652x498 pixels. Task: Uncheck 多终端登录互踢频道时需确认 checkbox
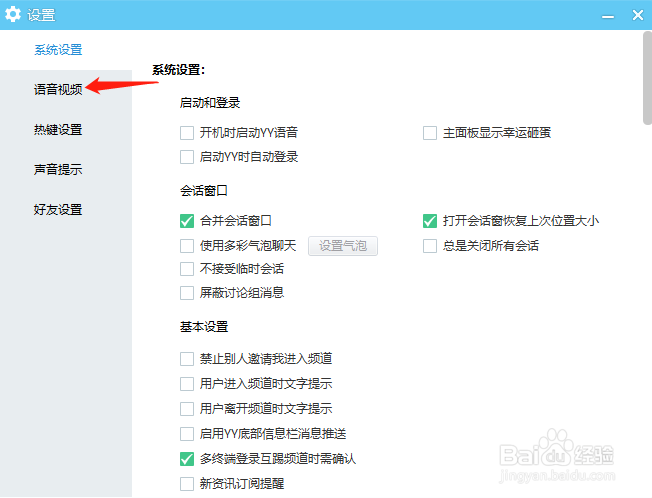click(187, 459)
